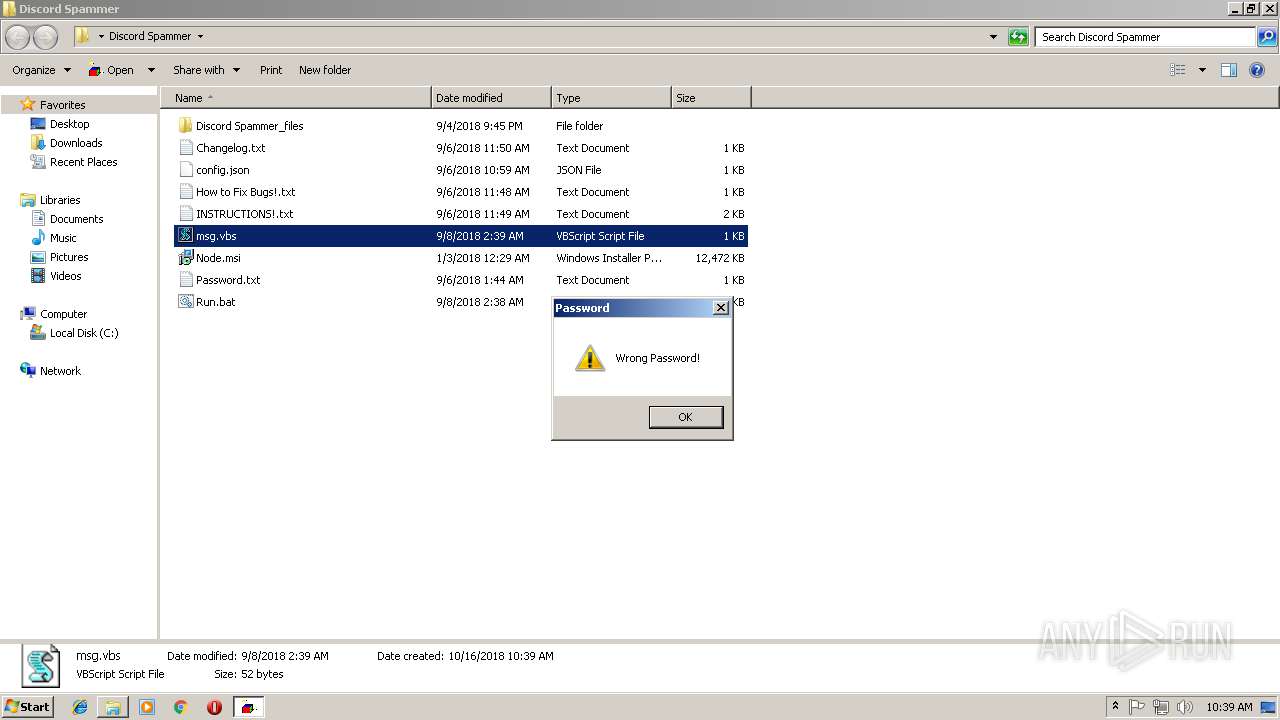1280x720 pixels.
Task: Open the address bar history dropdown
Action: [993, 37]
